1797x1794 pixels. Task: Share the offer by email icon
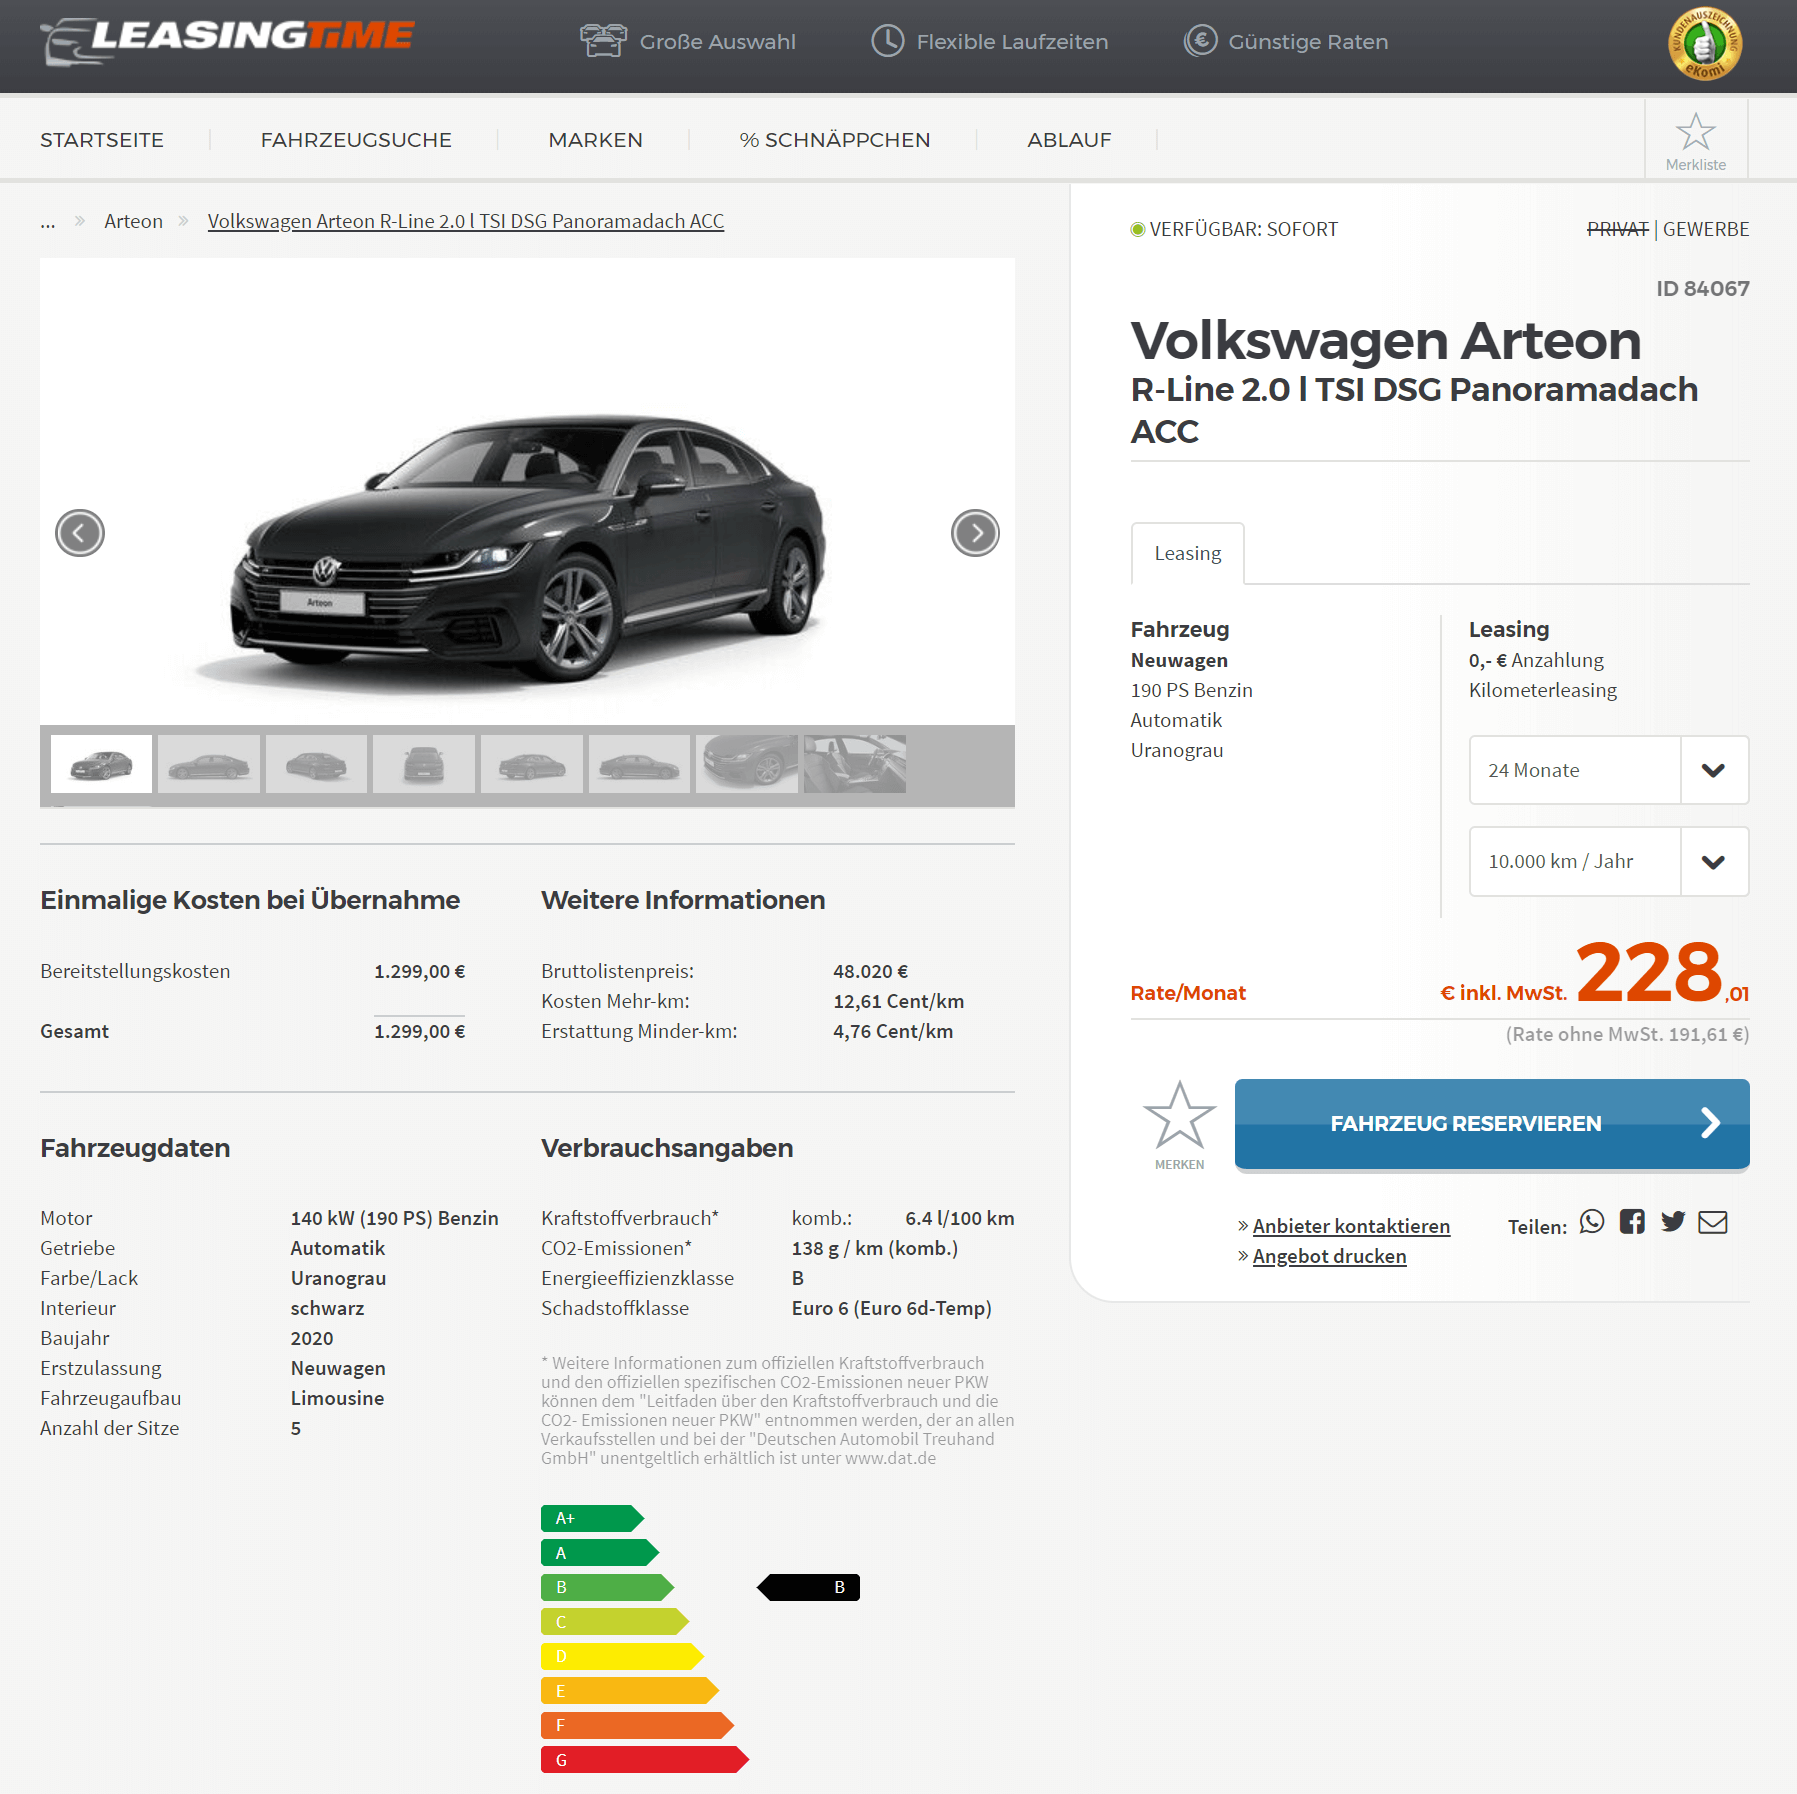tap(1713, 1222)
